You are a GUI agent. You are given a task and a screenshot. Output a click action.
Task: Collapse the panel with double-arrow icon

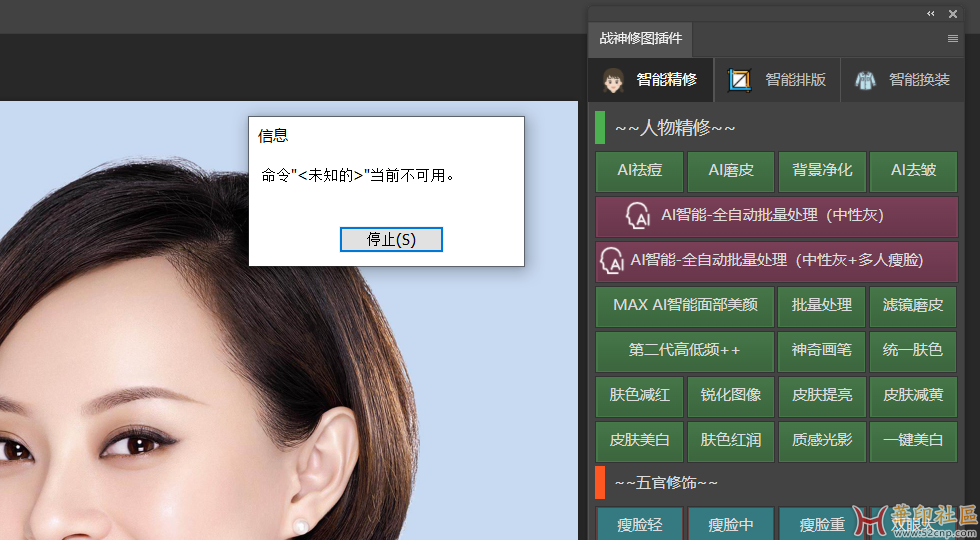930,13
